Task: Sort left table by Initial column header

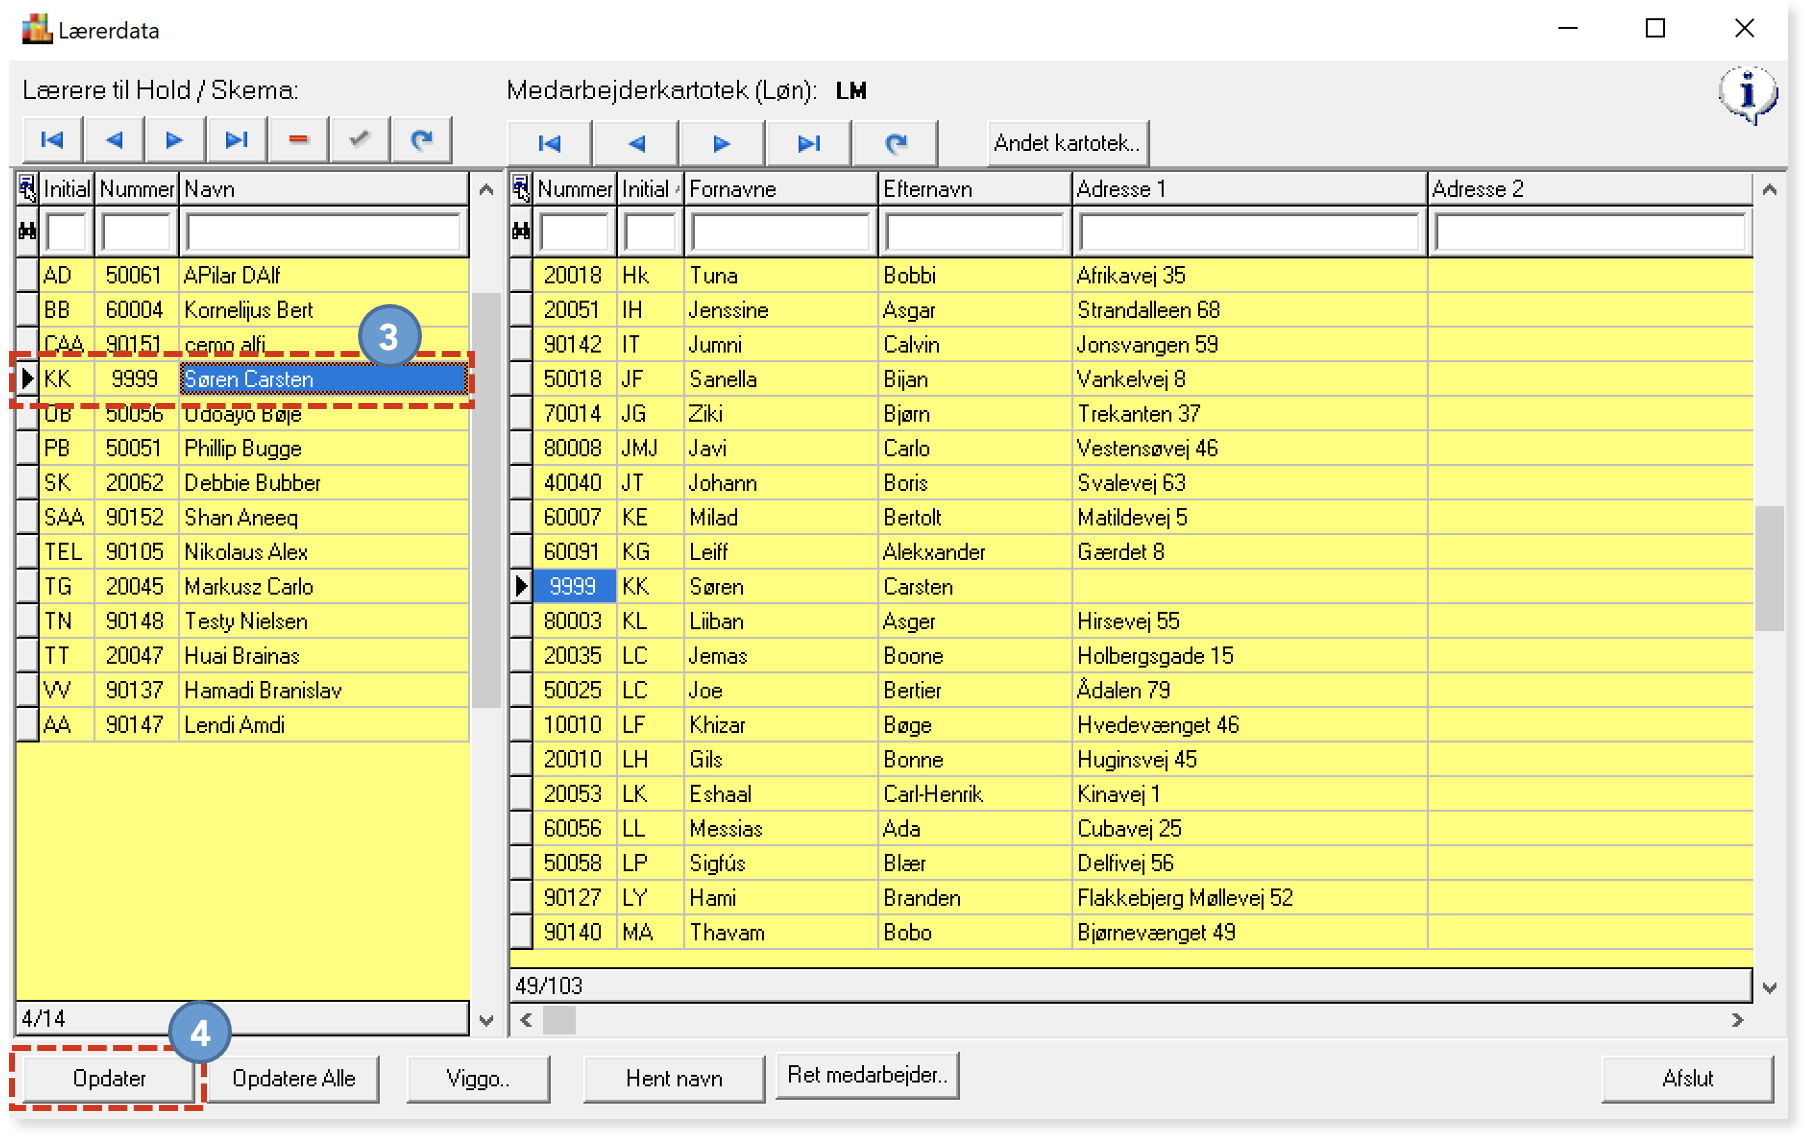Action: pyautogui.click(x=67, y=188)
